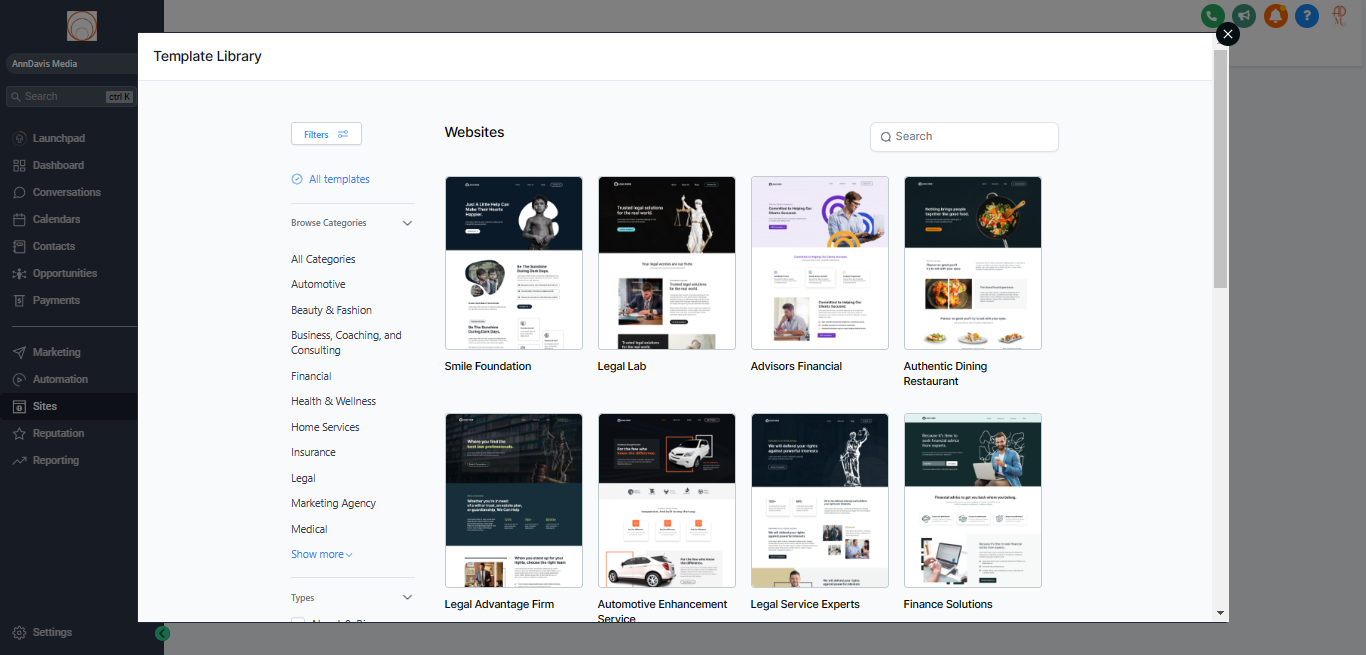This screenshot has height=655, width=1366.
Task: Expand categories with Show more
Action: point(321,555)
